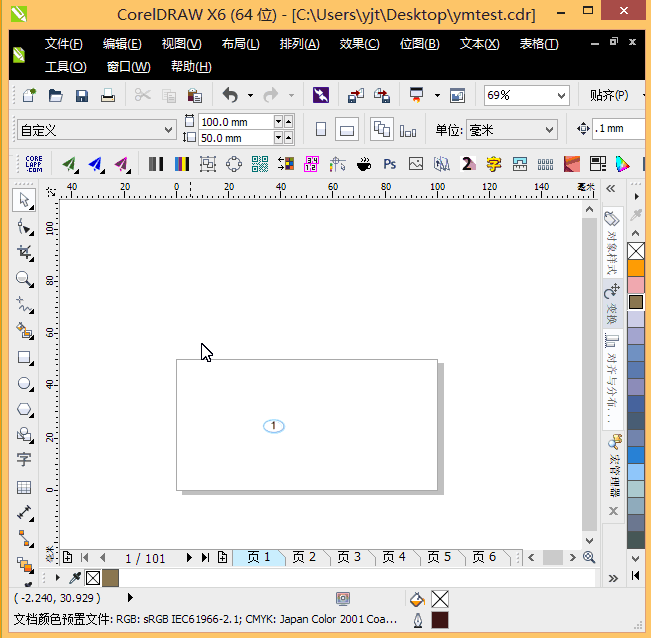651x638 pixels.
Task: Click the Save floppy icon
Action: click(82, 95)
